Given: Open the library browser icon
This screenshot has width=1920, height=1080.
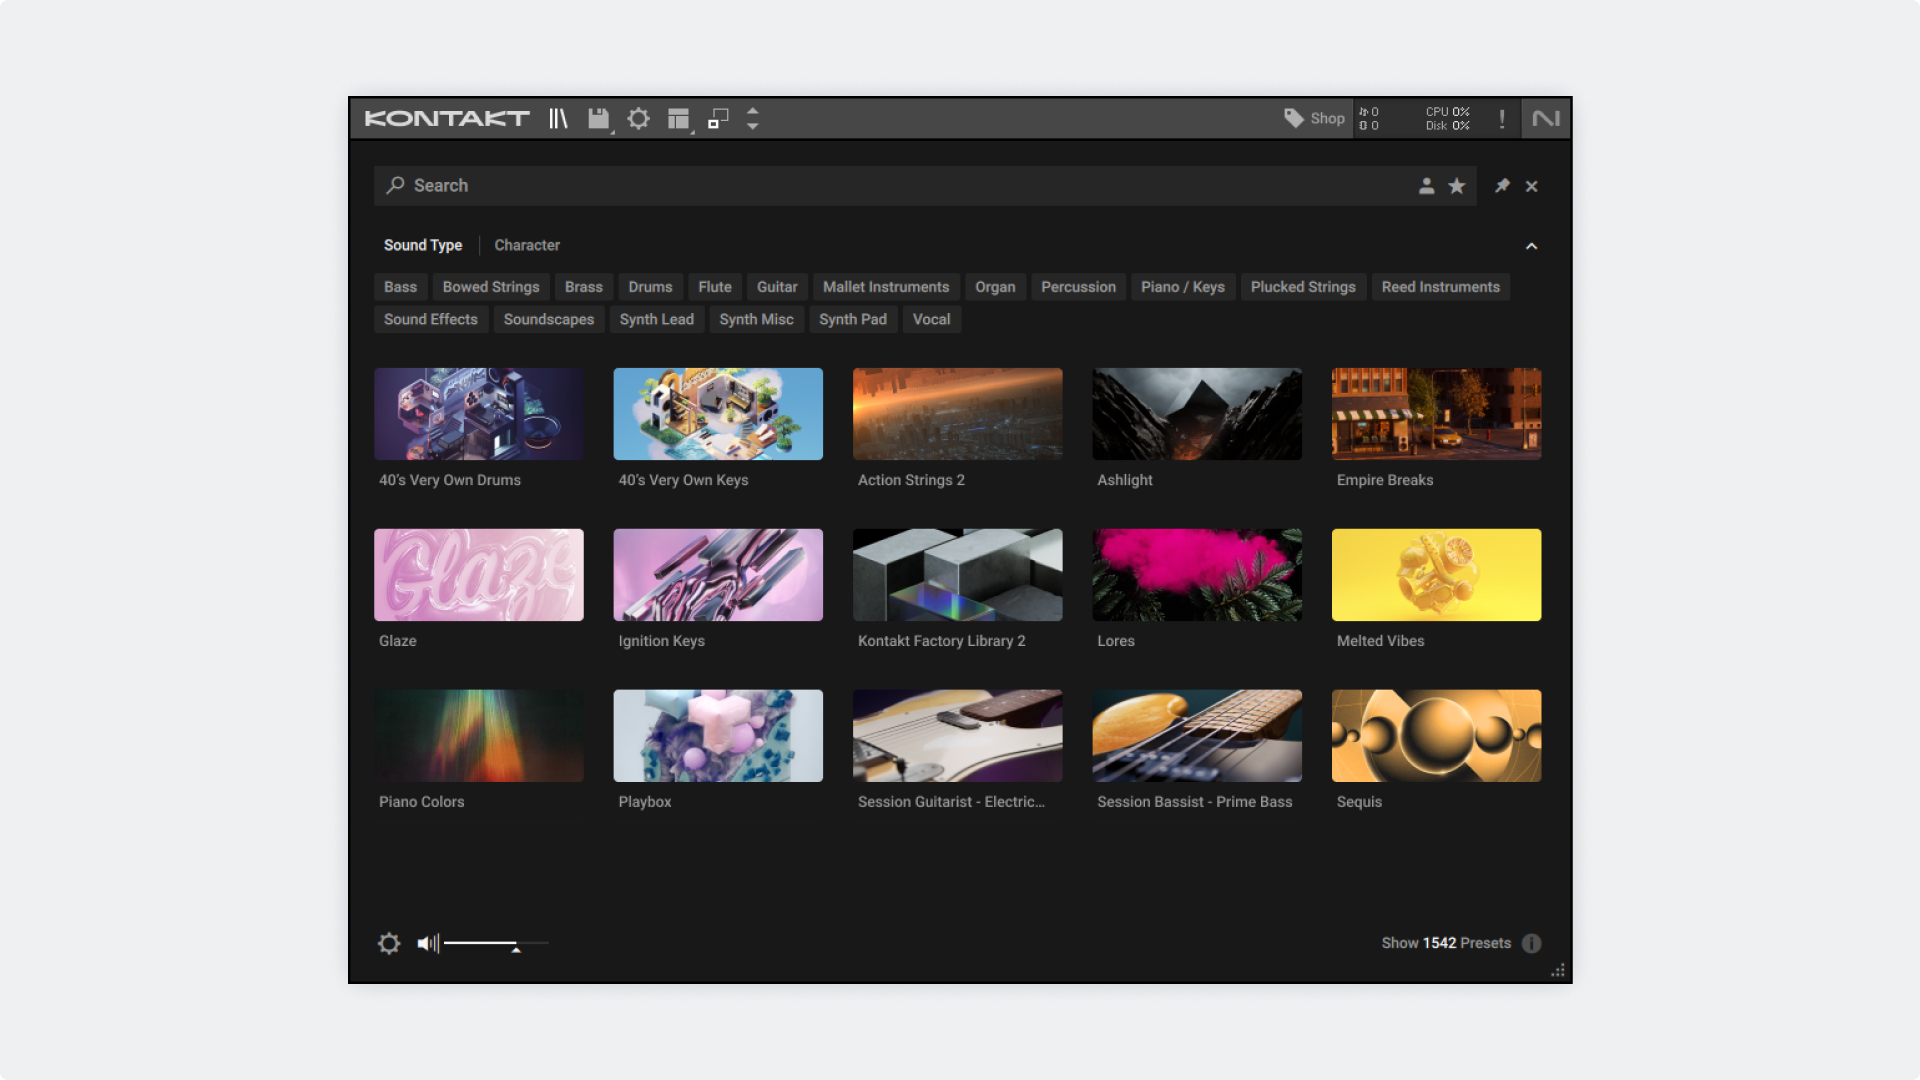Looking at the screenshot, I should pos(558,119).
